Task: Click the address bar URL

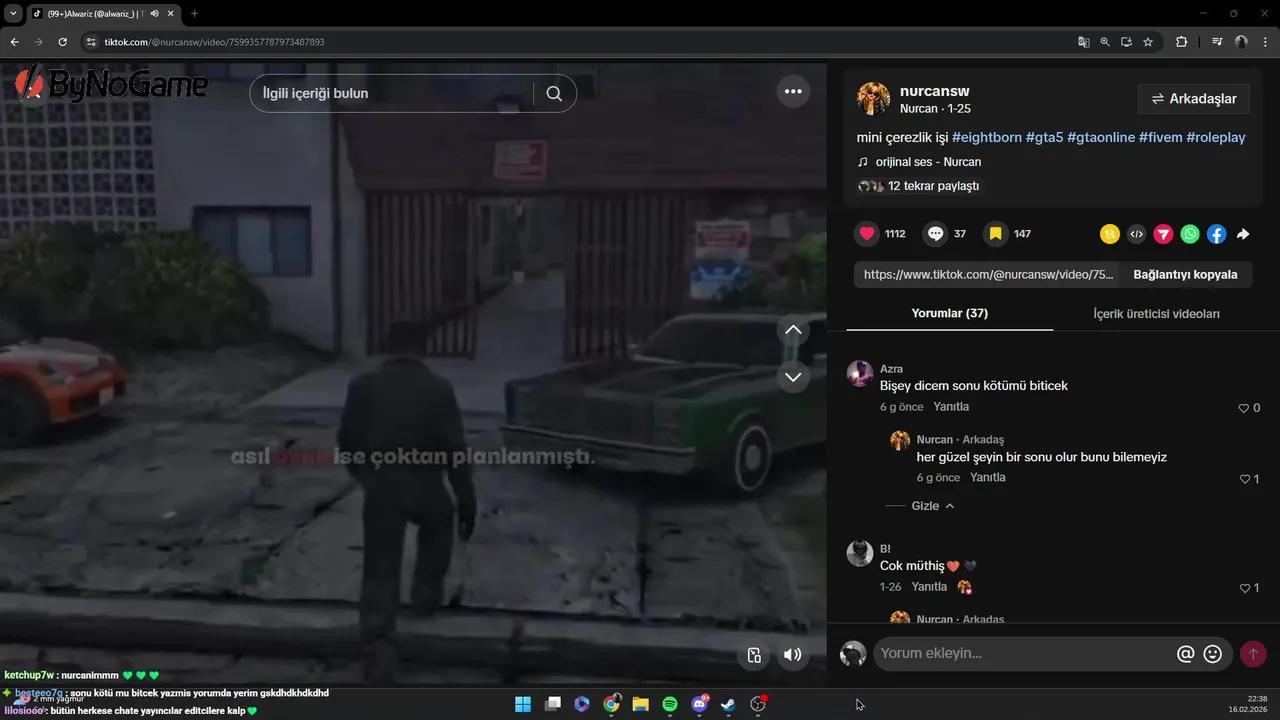Action: coord(214,42)
